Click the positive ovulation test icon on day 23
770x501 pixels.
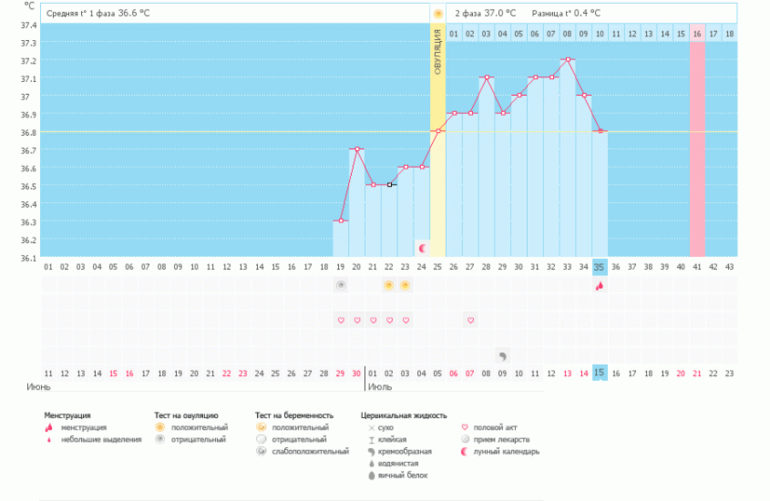pos(405,285)
